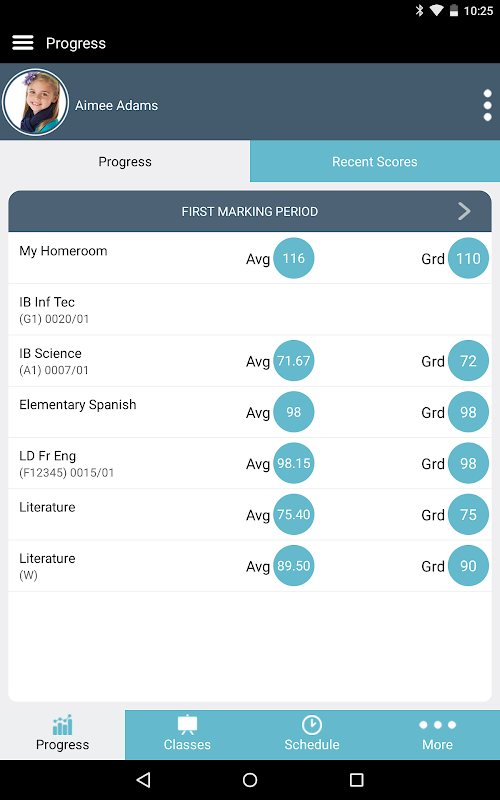Open the Elementary Spanish class row

(x=250, y=412)
